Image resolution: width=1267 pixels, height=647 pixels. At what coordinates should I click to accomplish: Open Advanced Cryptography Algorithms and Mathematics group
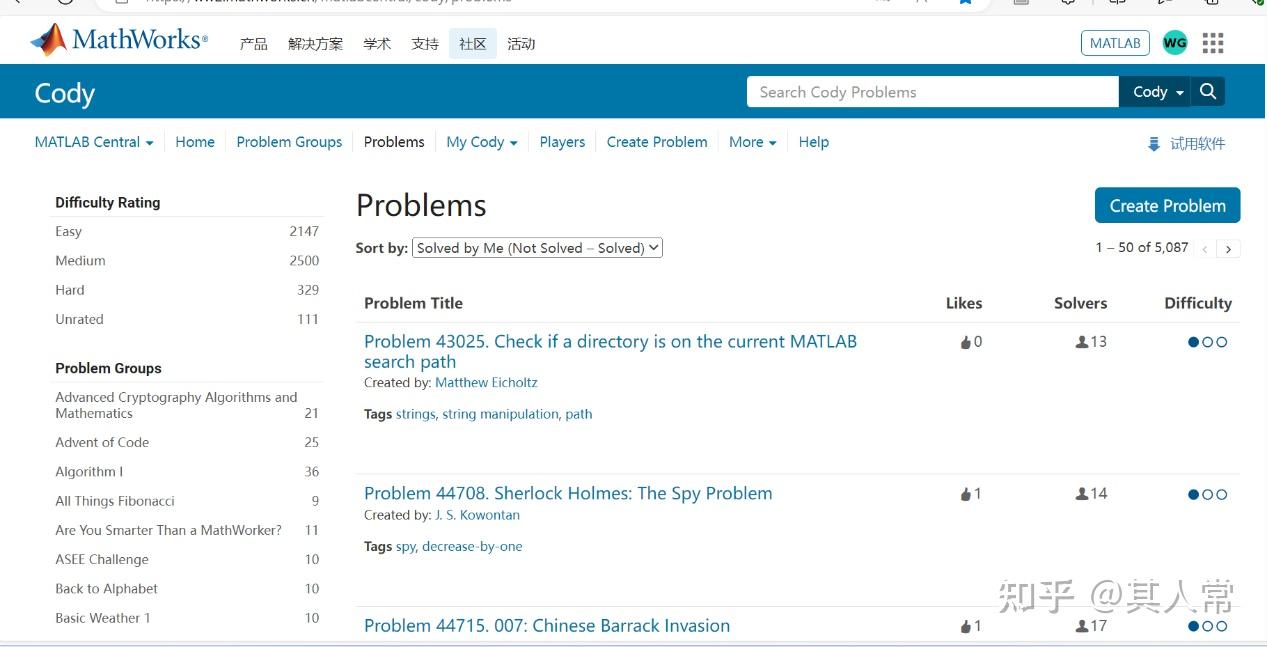(176, 405)
